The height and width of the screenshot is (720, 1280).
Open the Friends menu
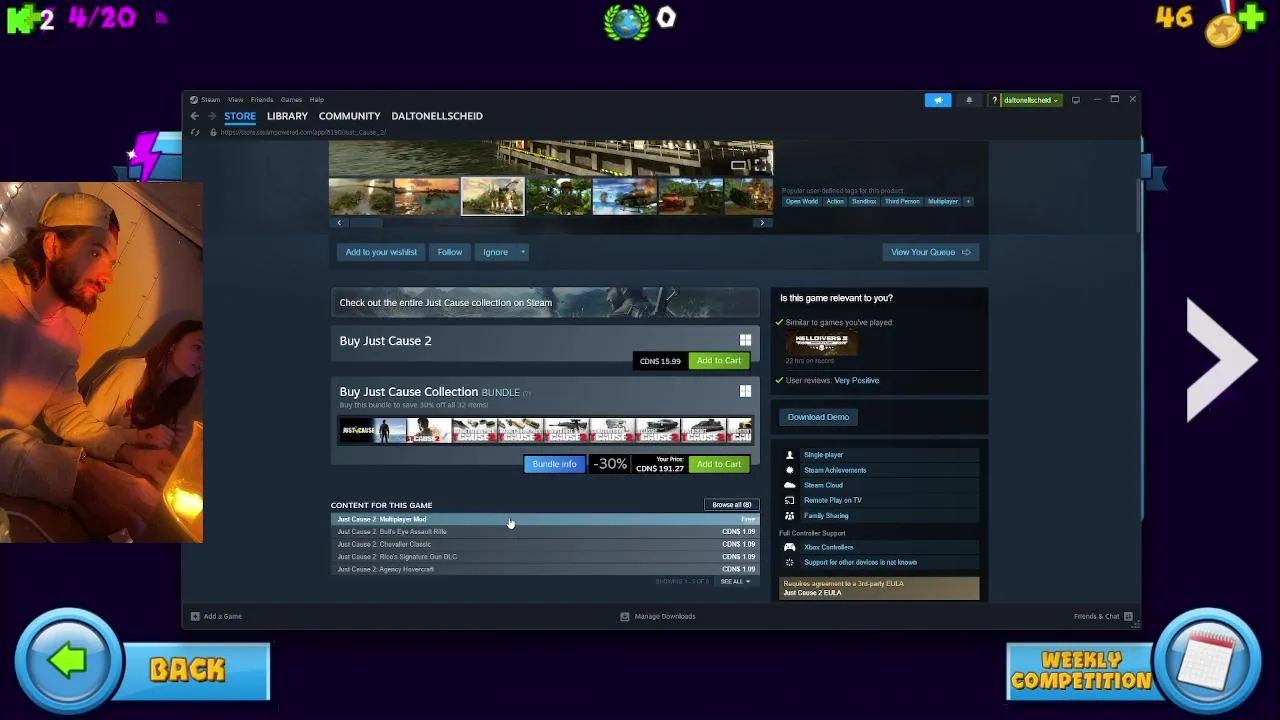click(x=262, y=100)
